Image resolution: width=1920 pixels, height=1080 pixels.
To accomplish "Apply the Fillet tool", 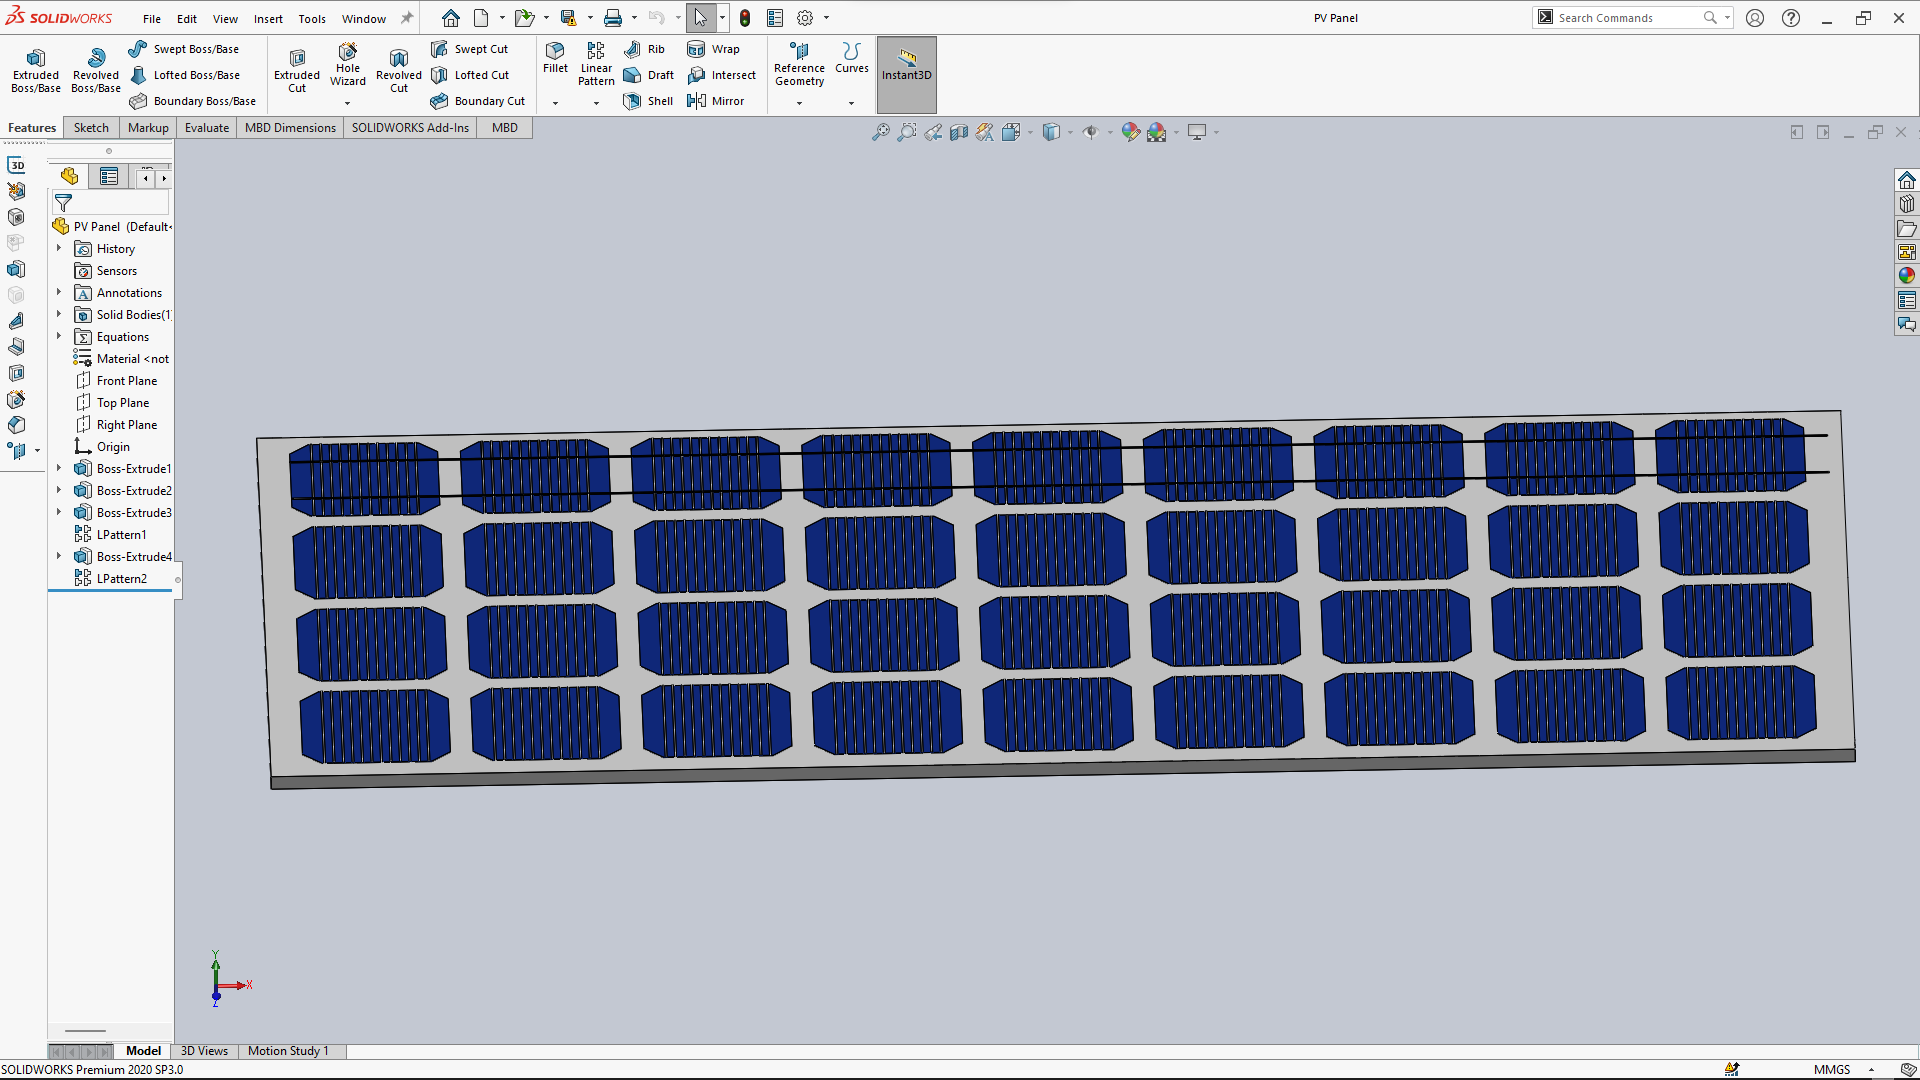I will tap(555, 58).
